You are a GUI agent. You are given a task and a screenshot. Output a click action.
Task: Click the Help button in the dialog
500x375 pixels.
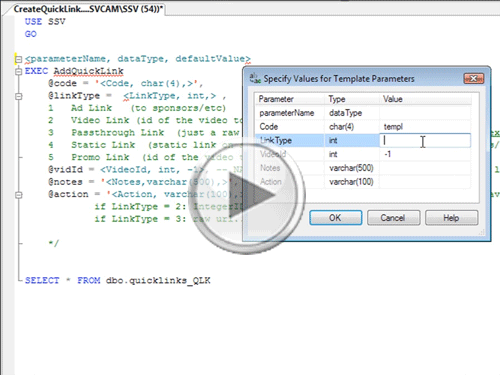(451, 218)
